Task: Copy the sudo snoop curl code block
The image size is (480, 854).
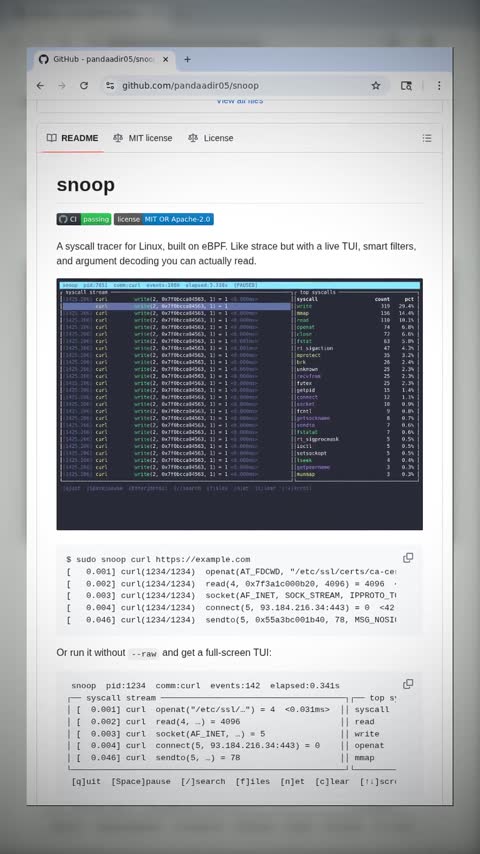Action: pyautogui.click(x=408, y=558)
